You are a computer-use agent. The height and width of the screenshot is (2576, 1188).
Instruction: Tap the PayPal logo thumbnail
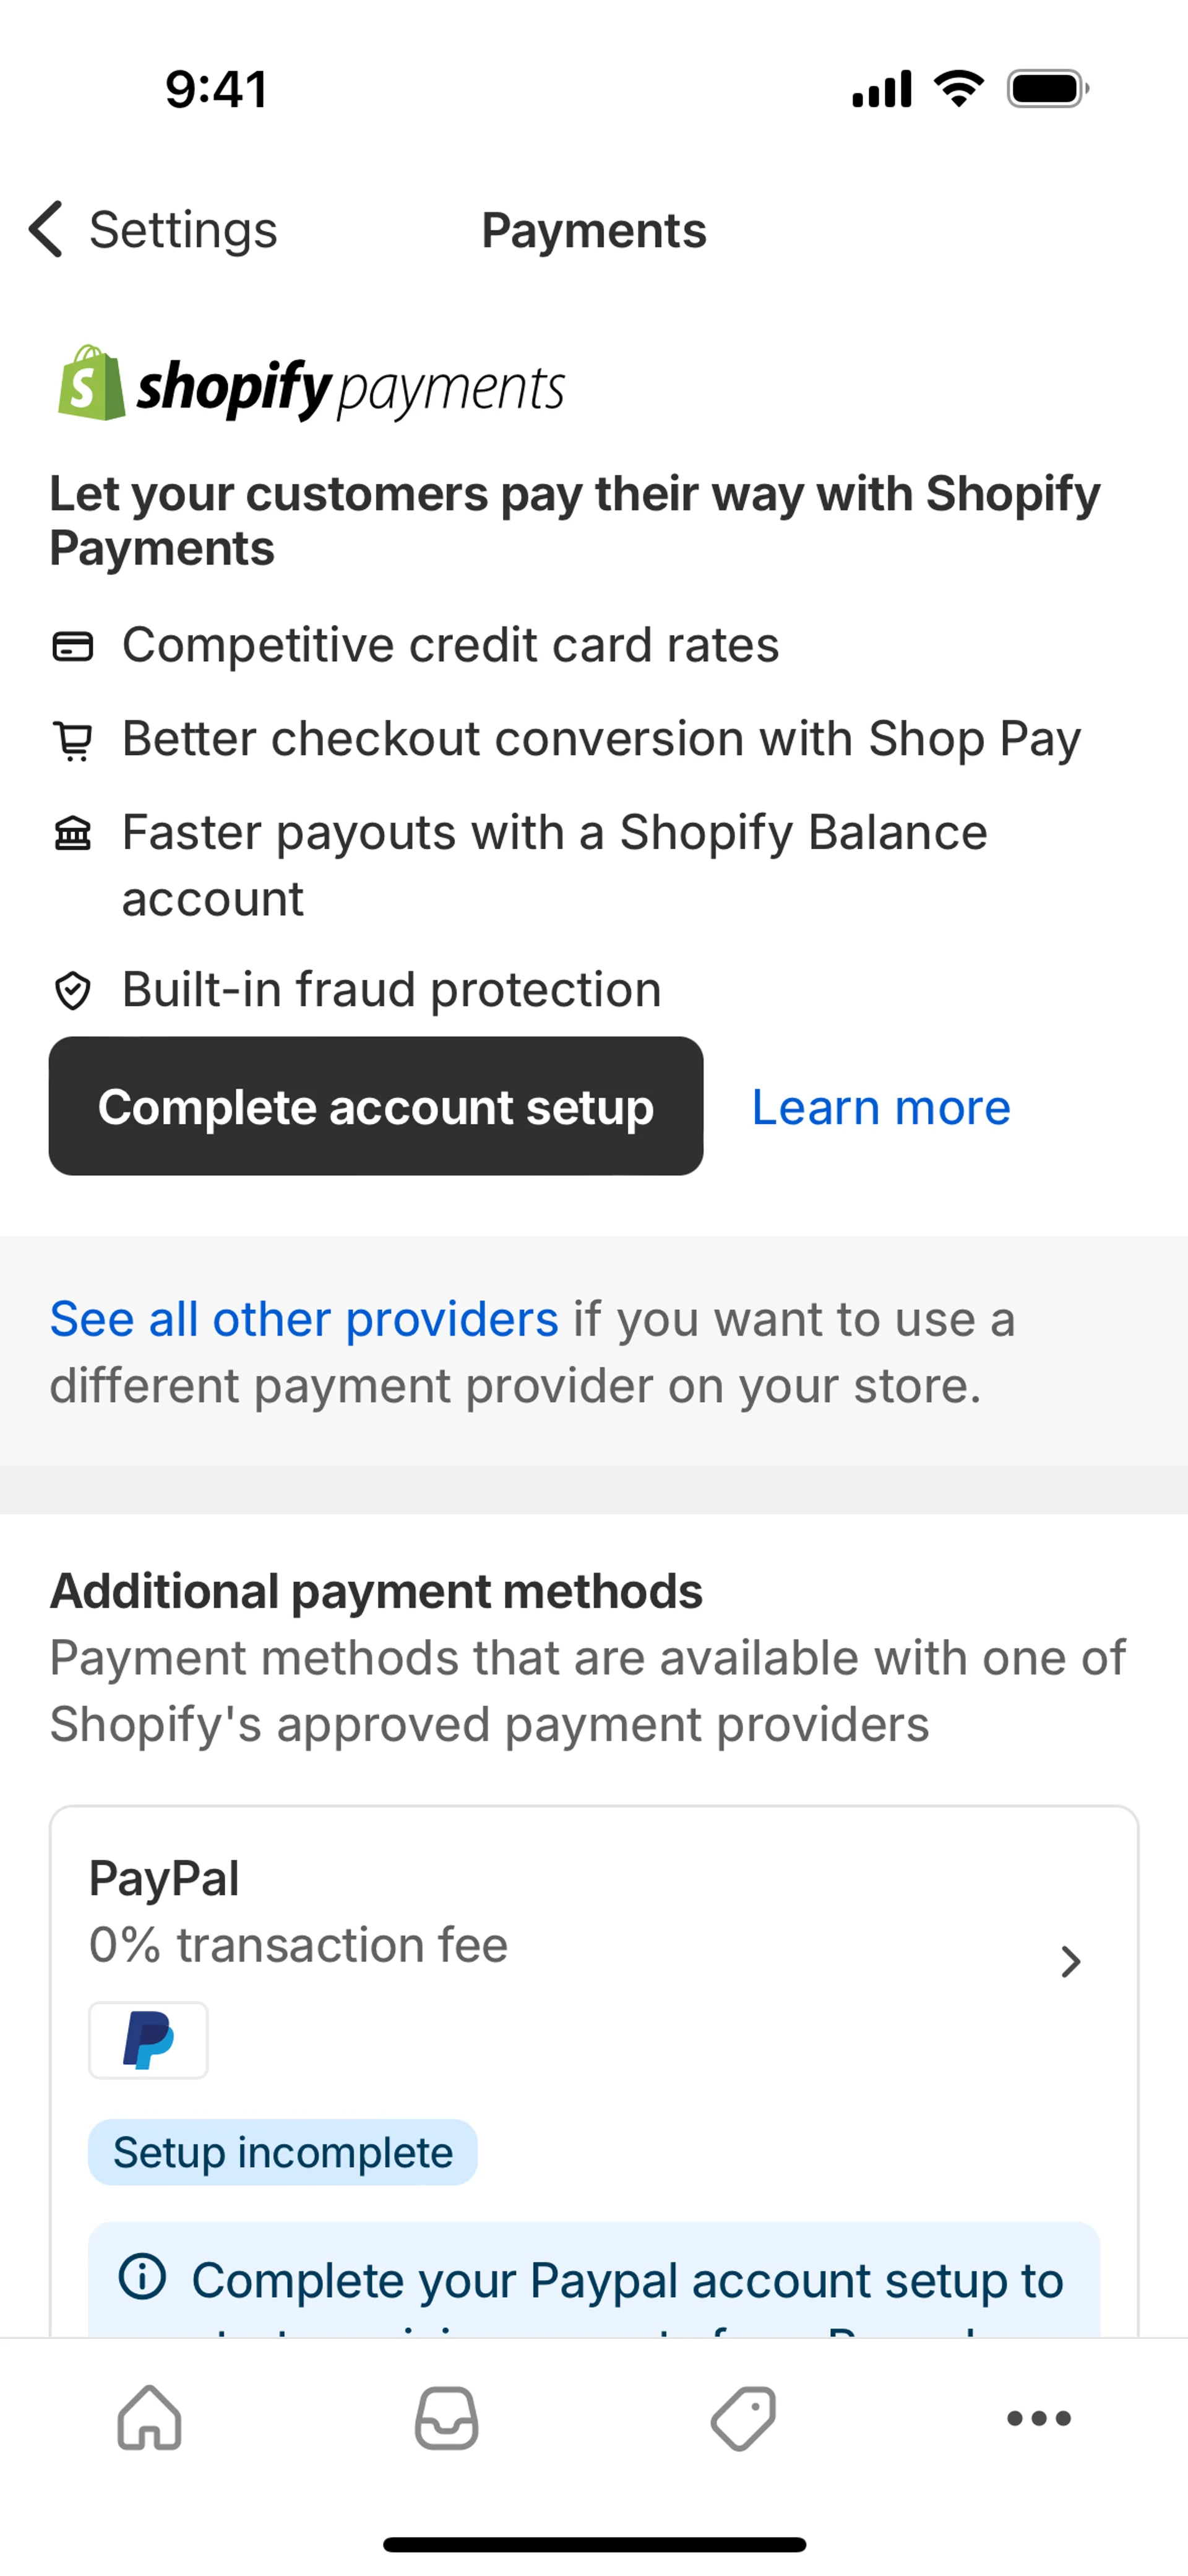[x=148, y=2039]
